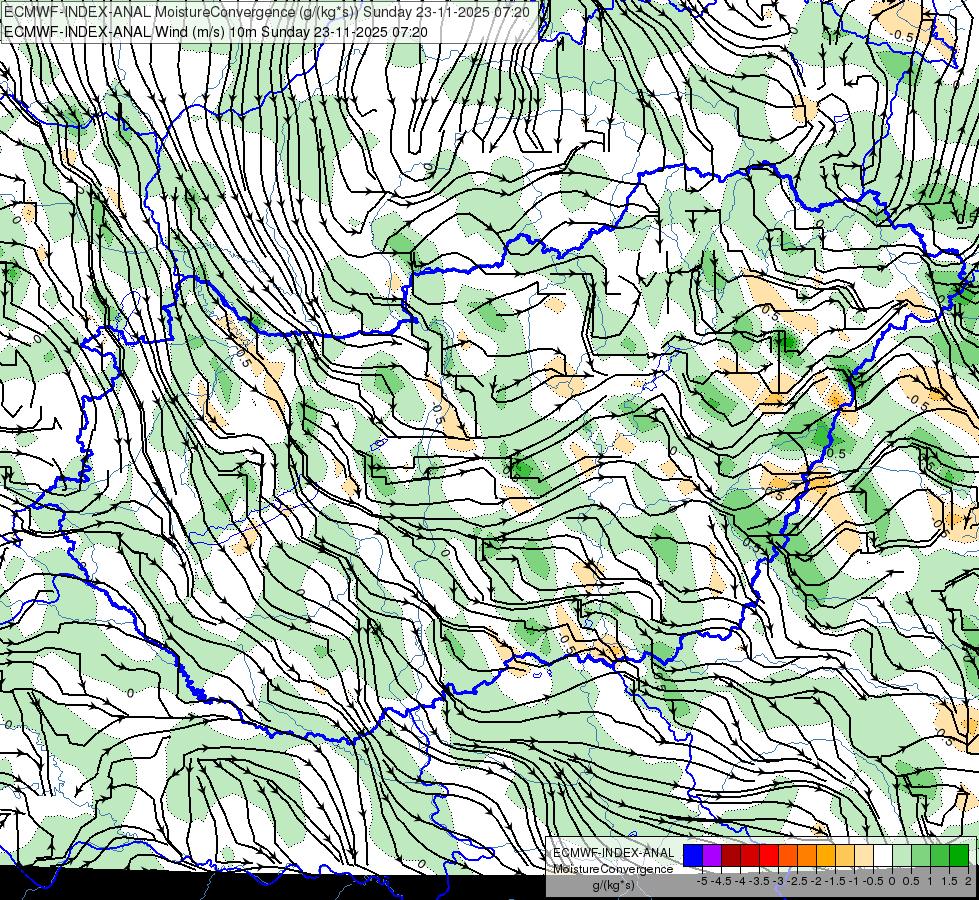
Task: Click the orange swatch between -2.5 and -2
Action: pyautogui.click(x=807, y=856)
